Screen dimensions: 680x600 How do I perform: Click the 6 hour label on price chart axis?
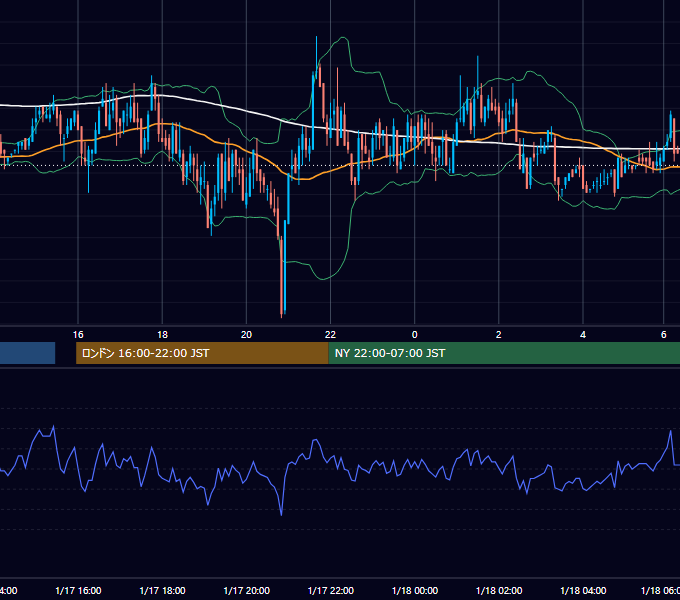click(x=664, y=335)
